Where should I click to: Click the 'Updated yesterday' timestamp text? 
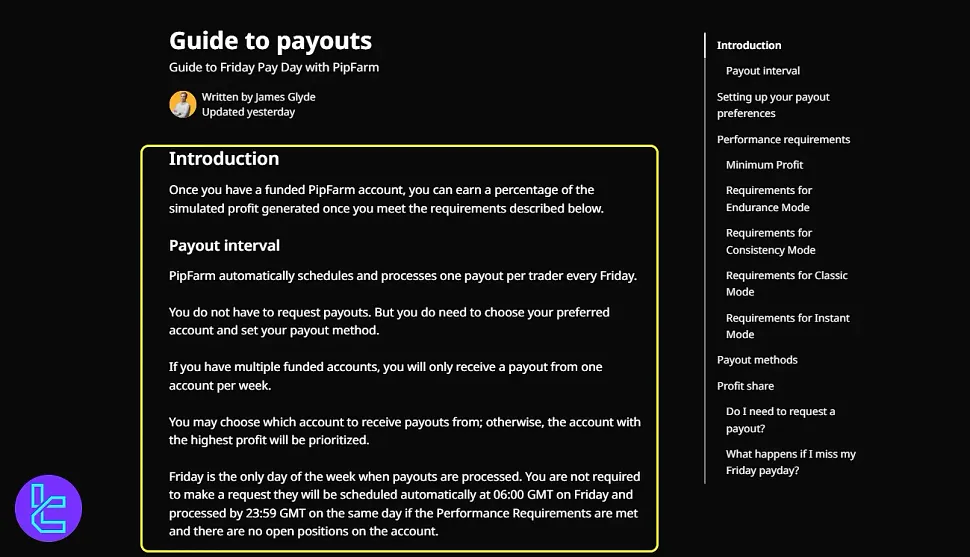coord(248,112)
